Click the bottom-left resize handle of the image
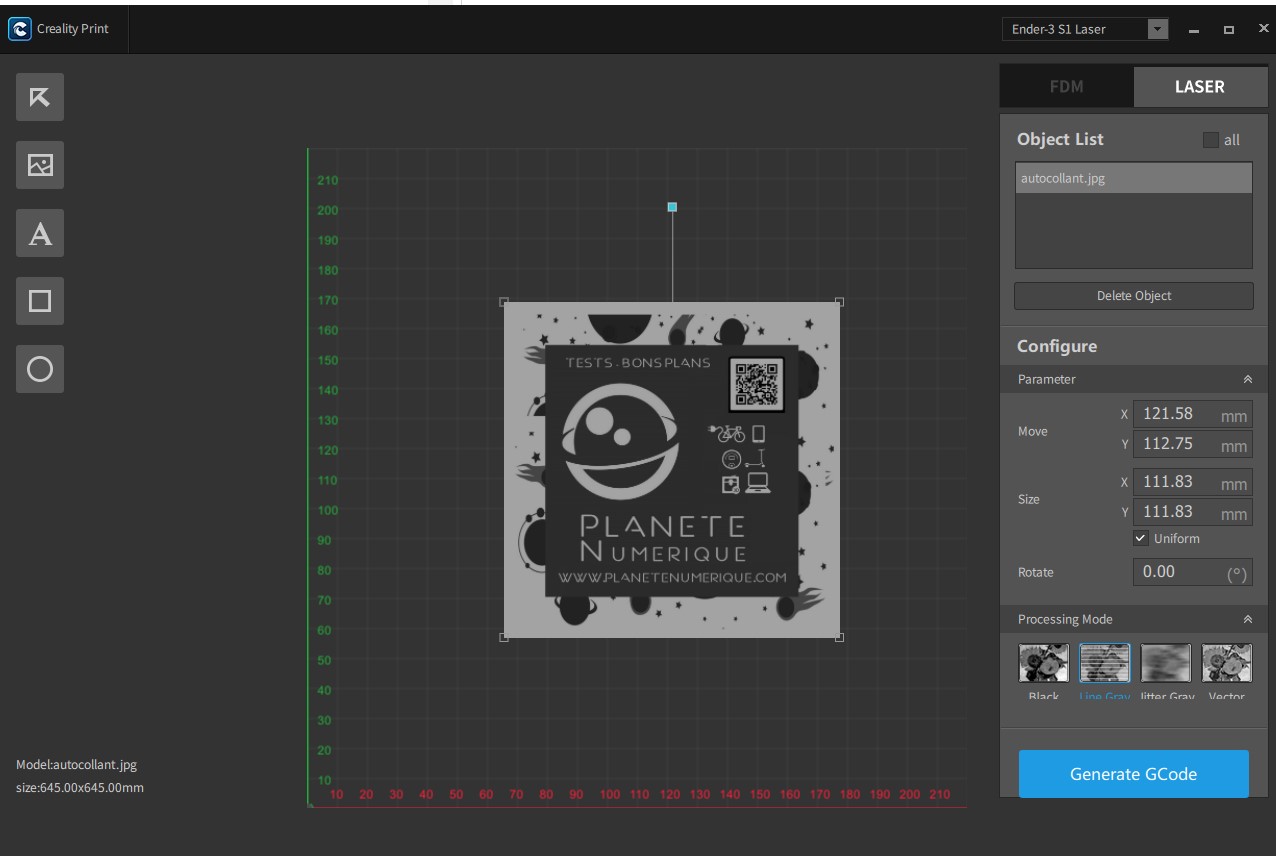This screenshot has height=856, width=1276. pos(504,637)
